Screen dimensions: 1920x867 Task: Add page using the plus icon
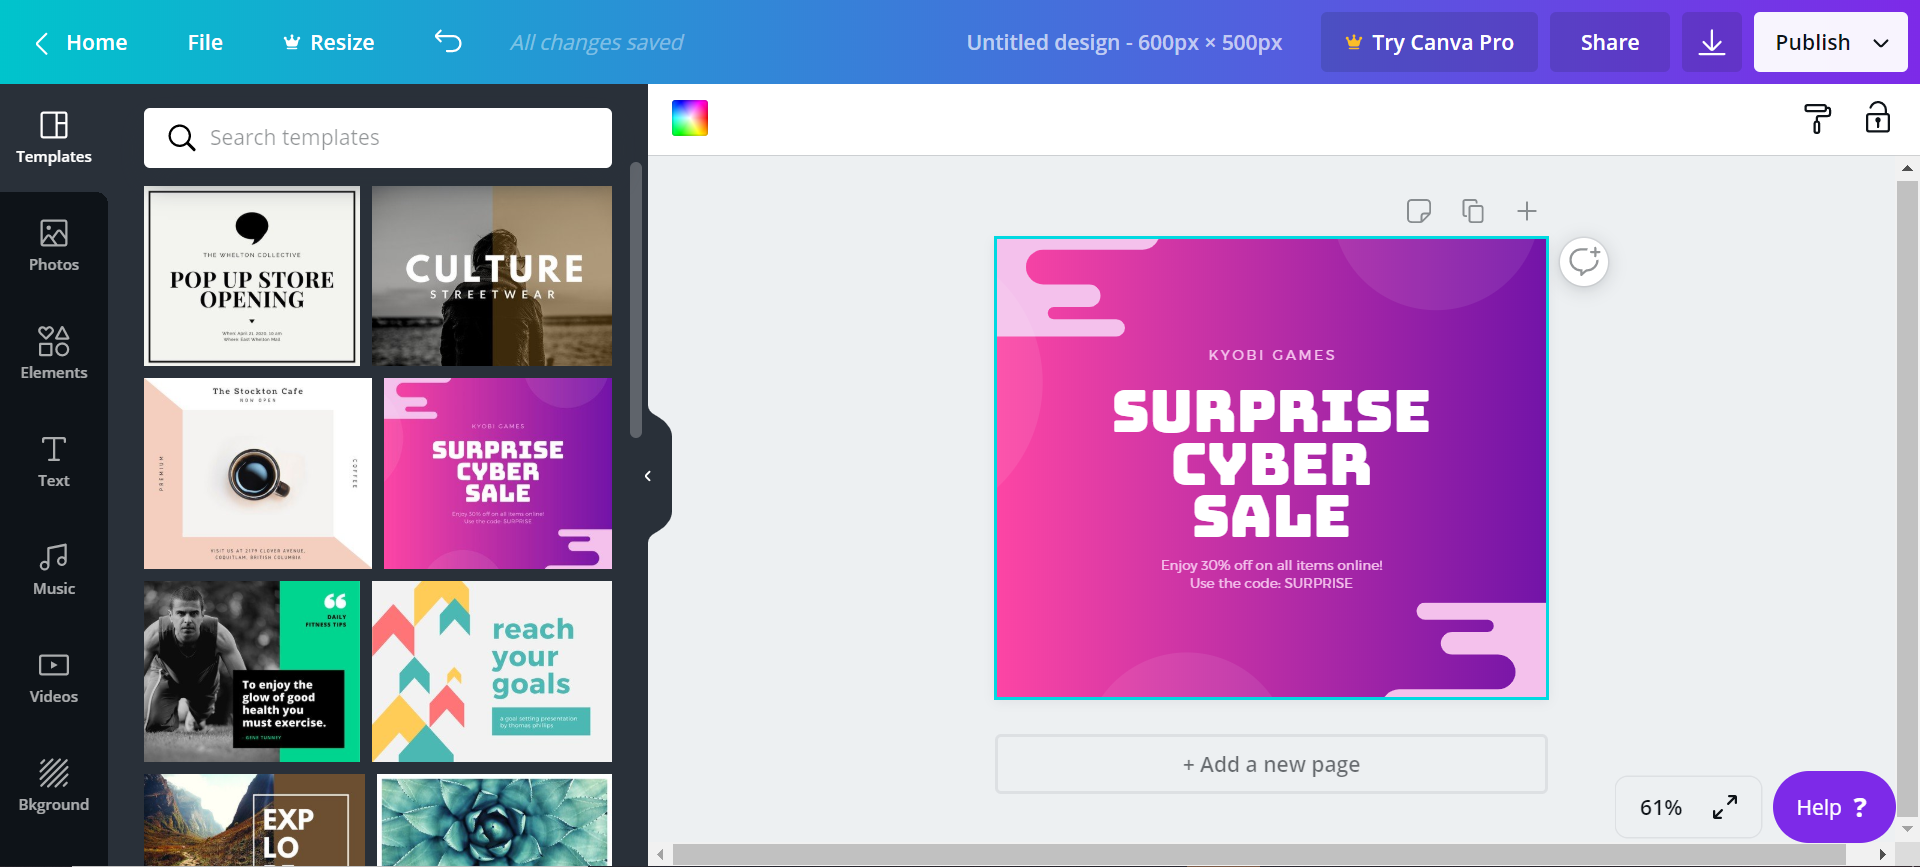click(1526, 211)
